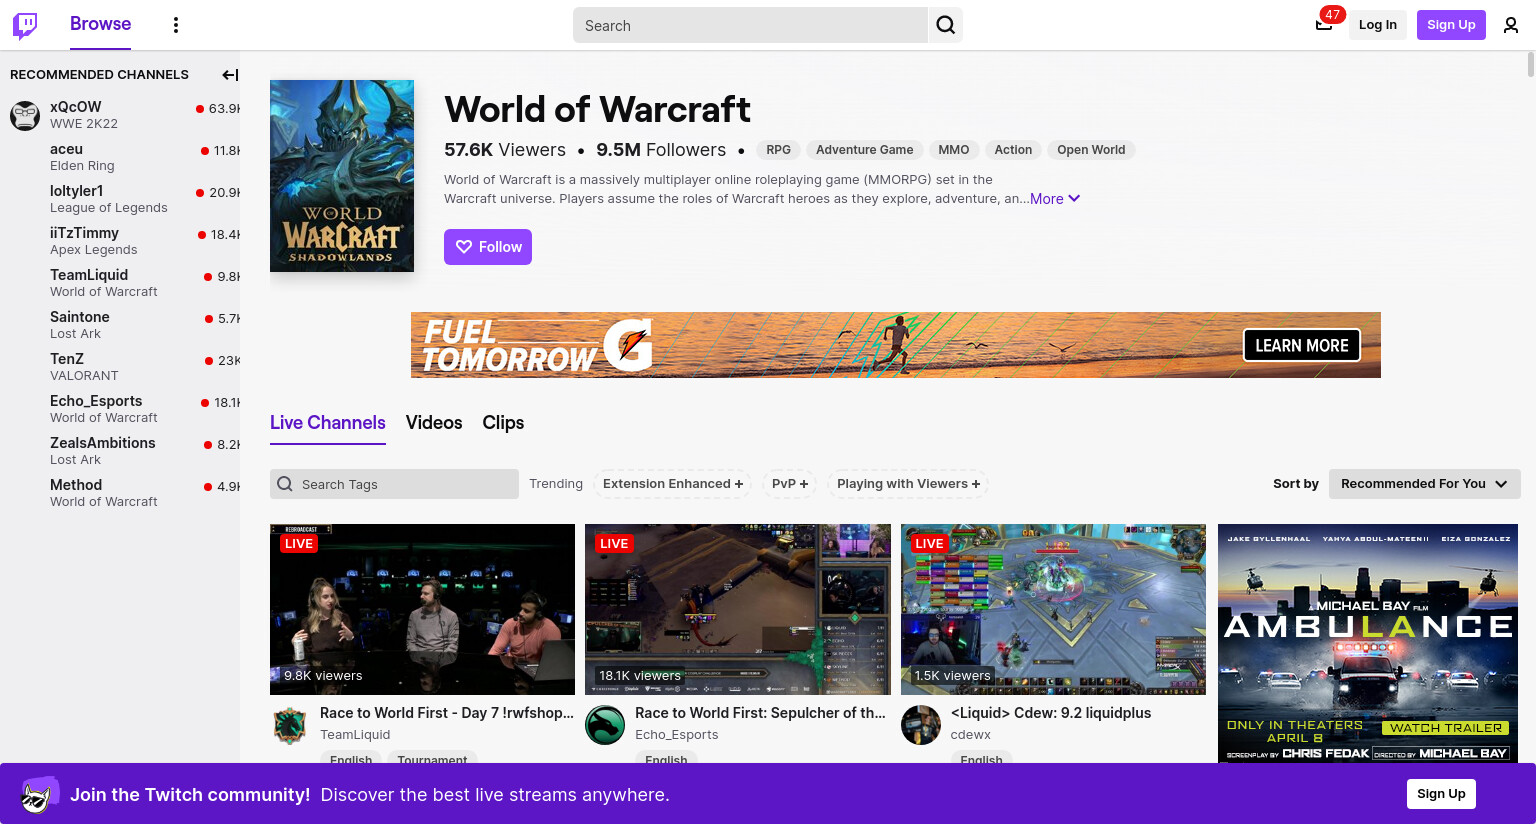Click the Echo_Esports channel name under stream
Image resolution: width=1536 pixels, height=824 pixels.
point(677,735)
